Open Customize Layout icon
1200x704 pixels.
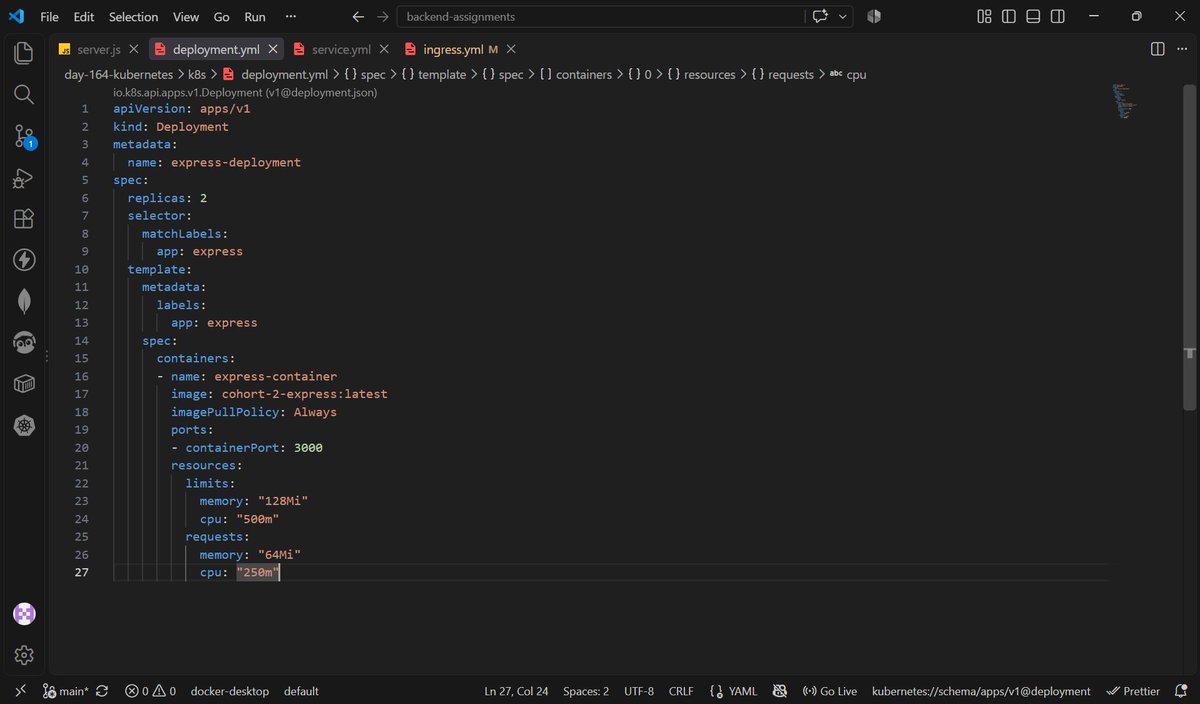pyautogui.click(x=985, y=17)
